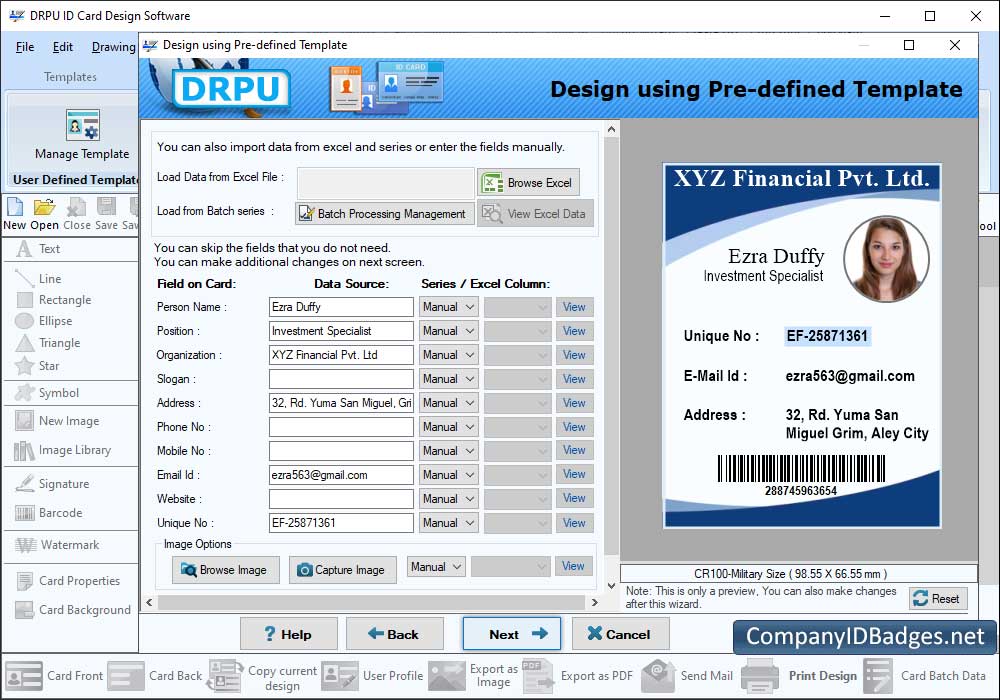Switch to Card Back view

[x=155, y=676]
